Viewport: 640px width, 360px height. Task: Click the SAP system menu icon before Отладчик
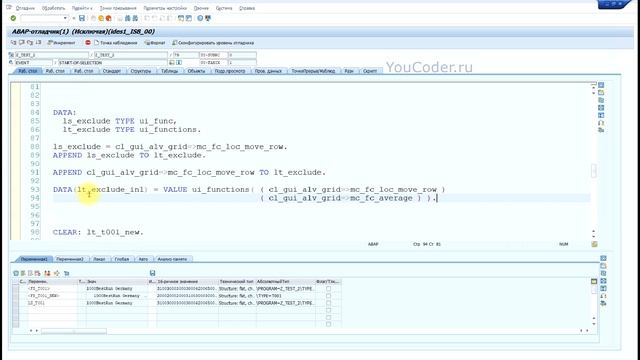point(9,8)
